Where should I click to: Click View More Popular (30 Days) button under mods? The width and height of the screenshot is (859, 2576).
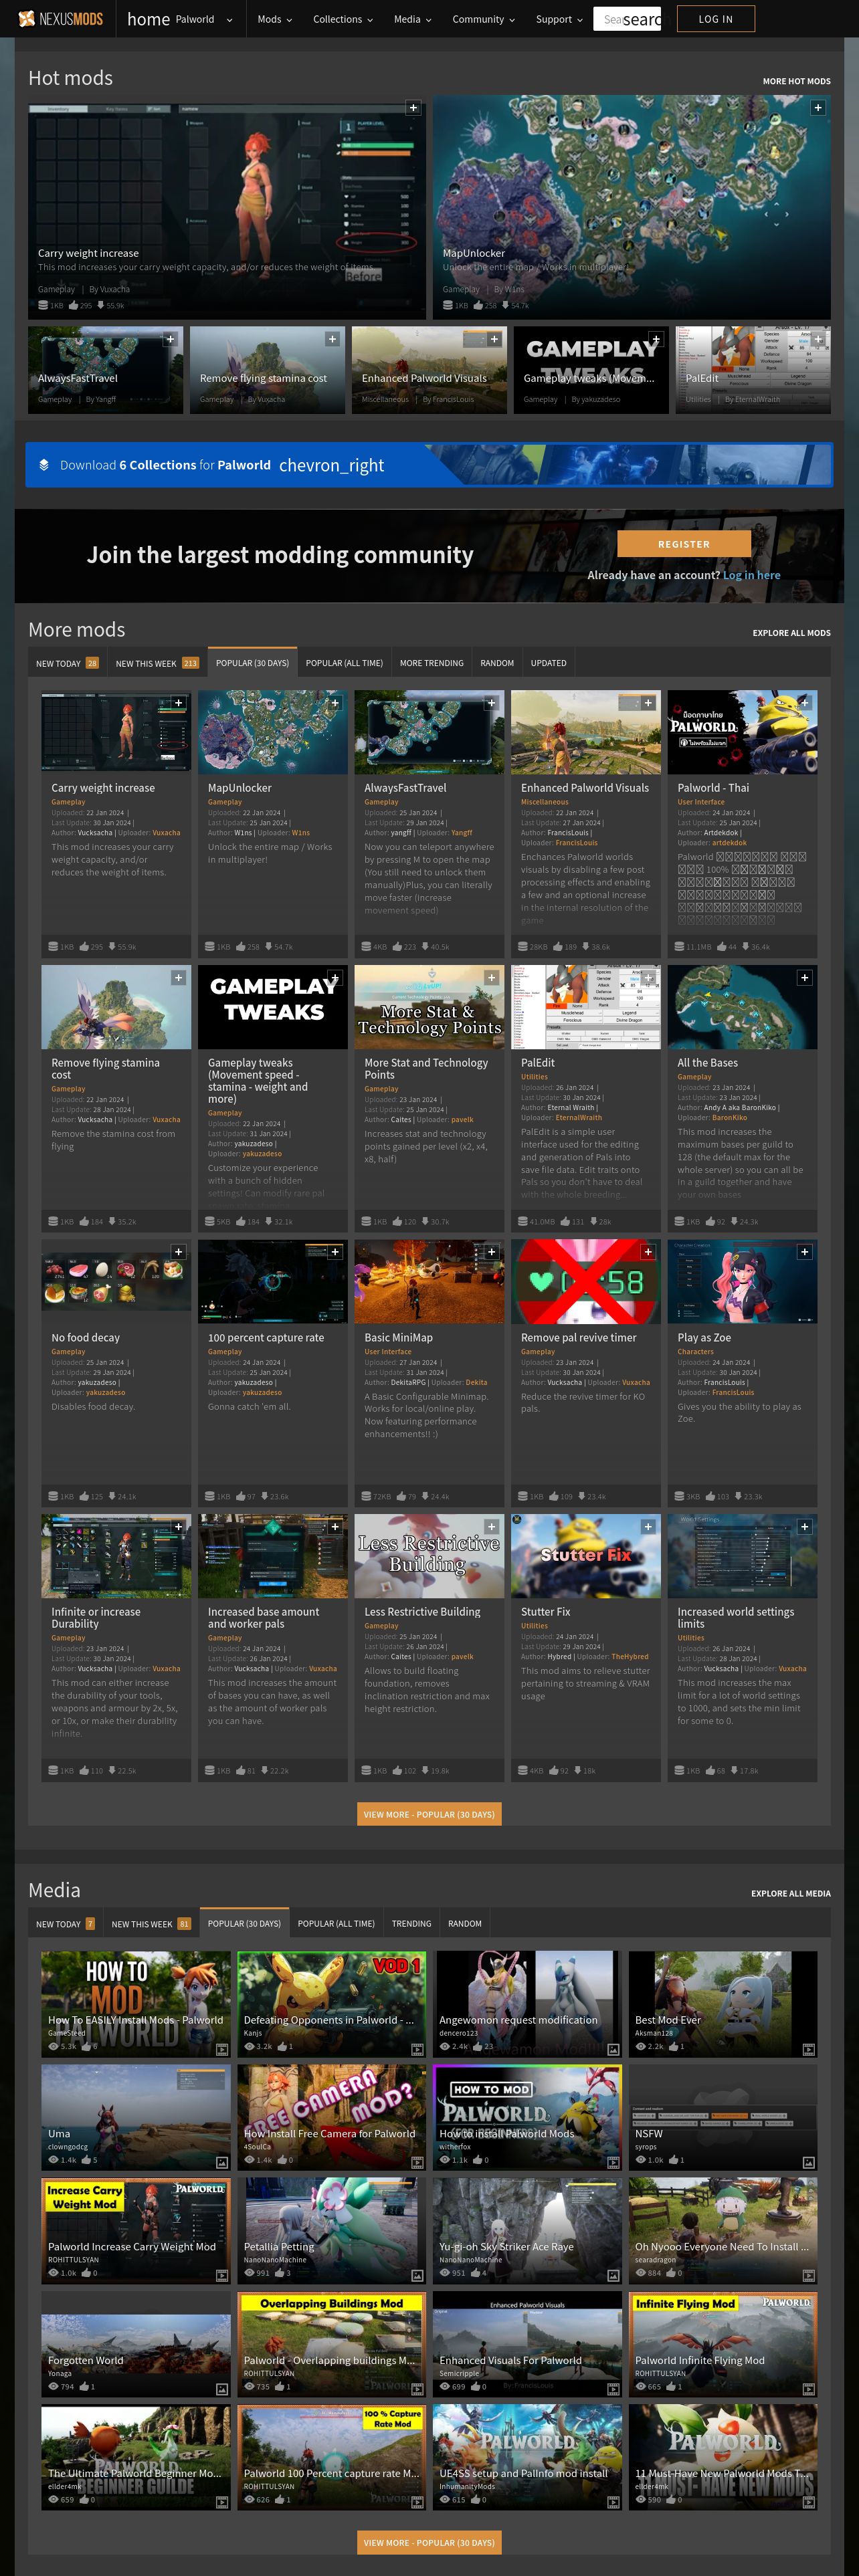429,1814
